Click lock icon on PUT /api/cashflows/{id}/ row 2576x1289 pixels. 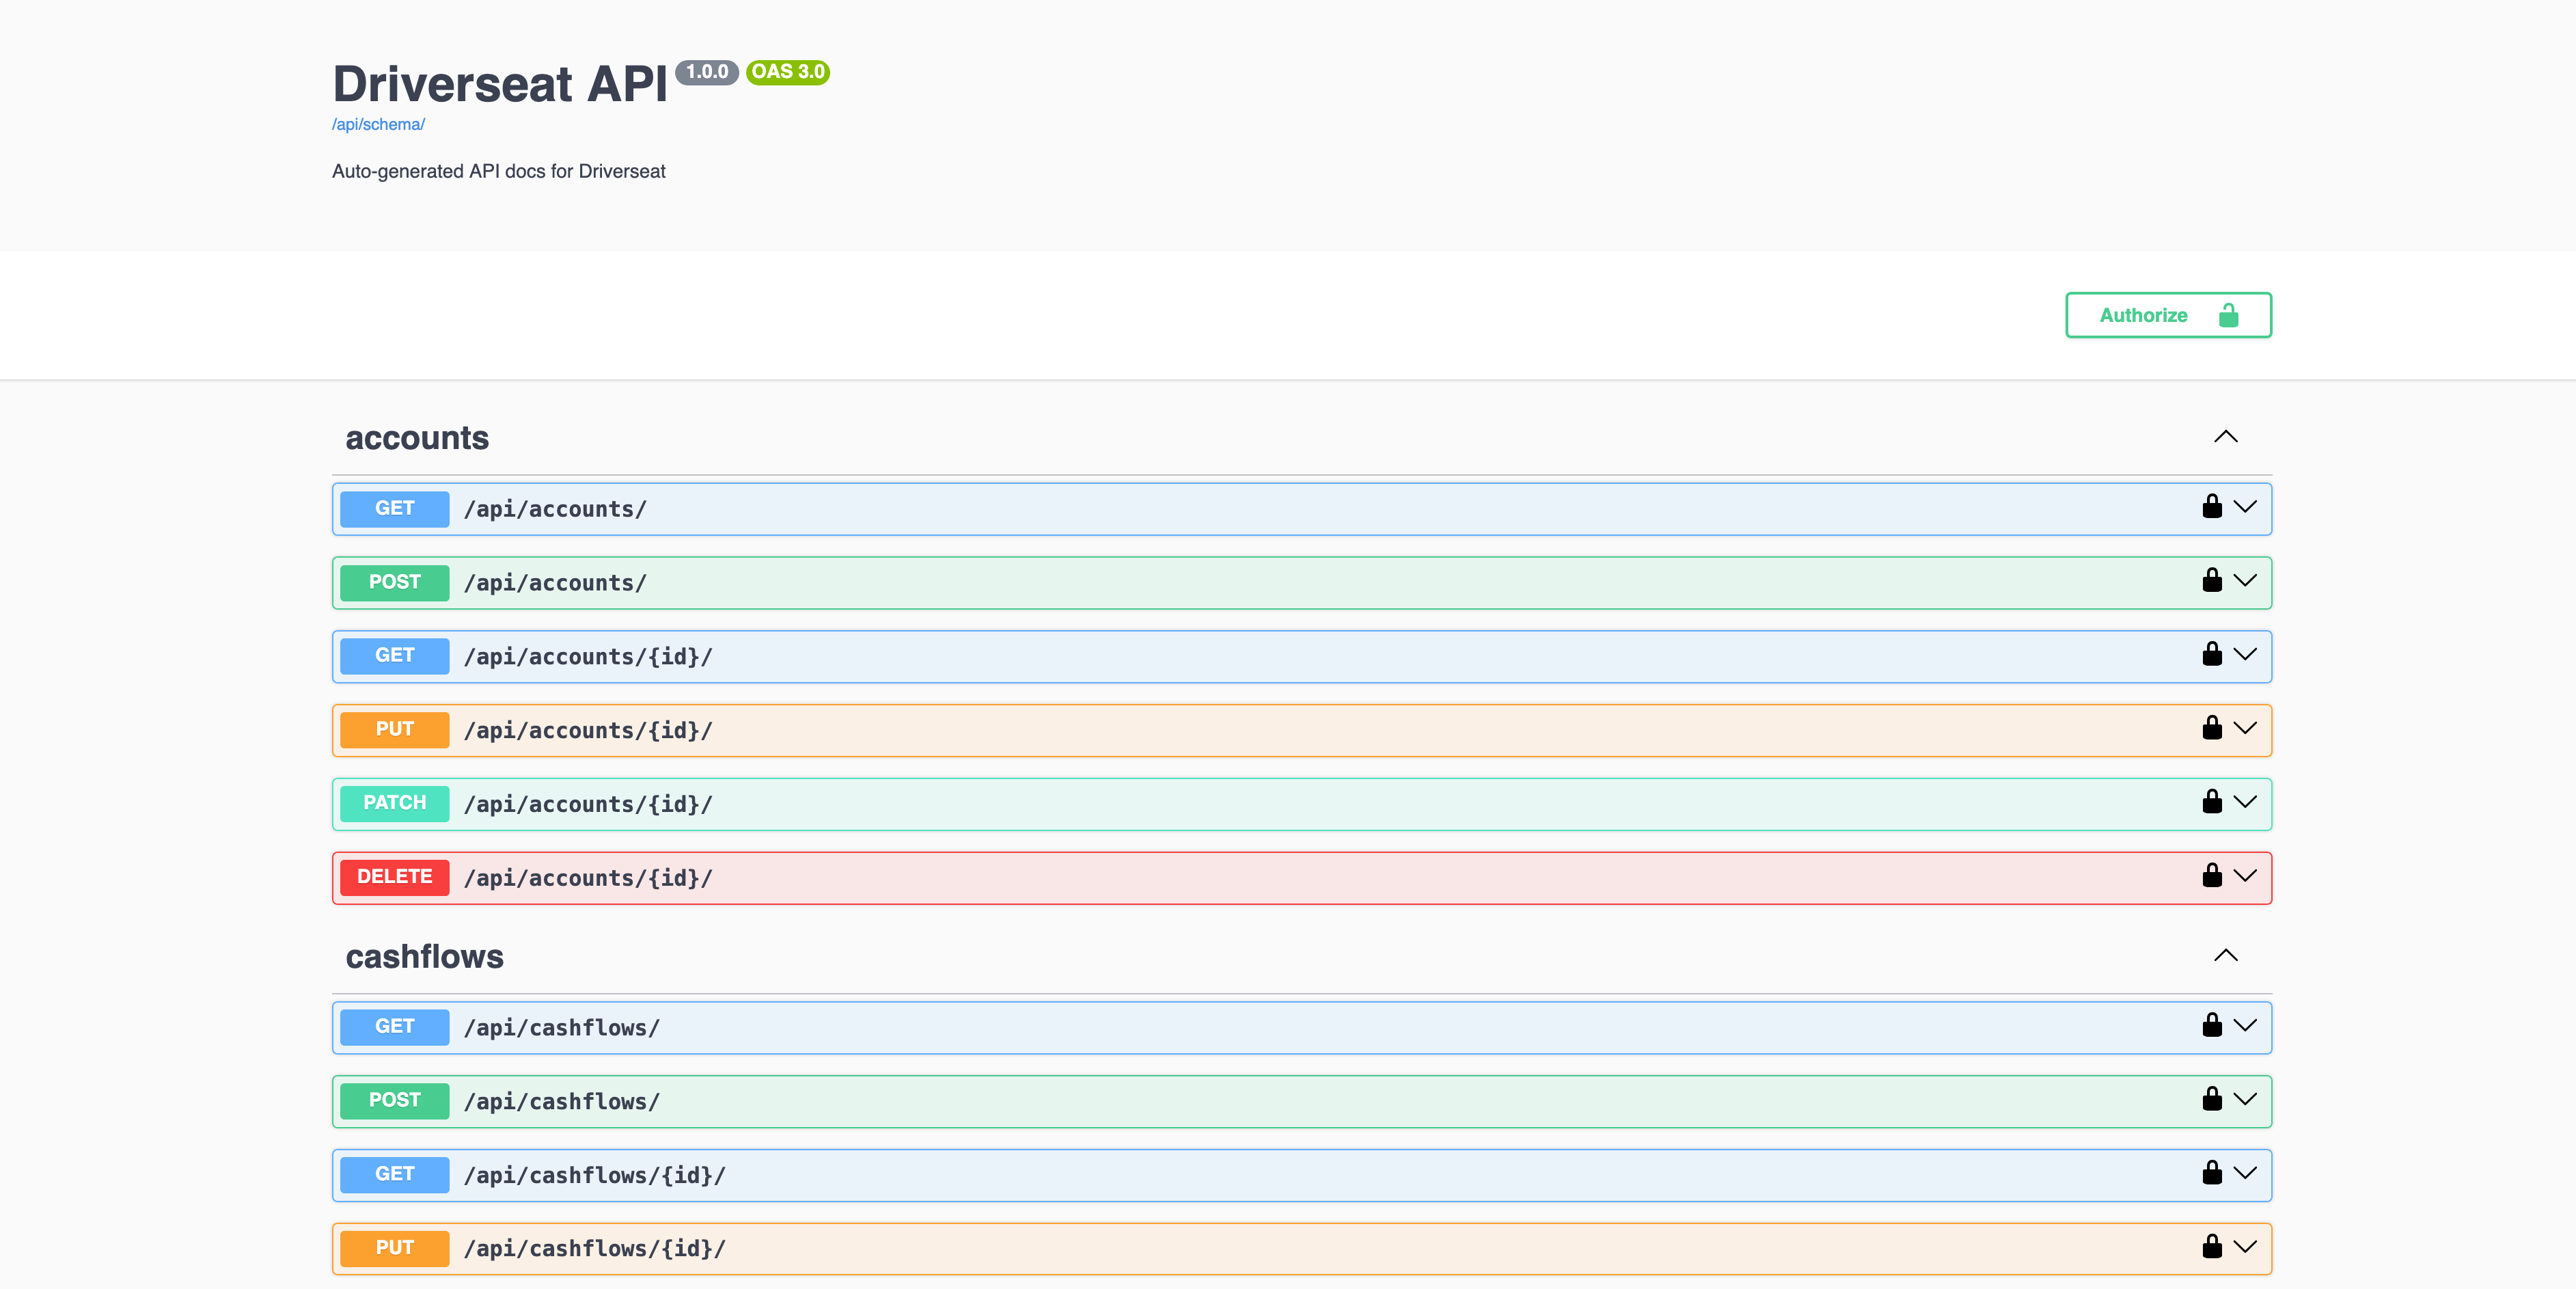pyautogui.click(x=2211, y=1247)
